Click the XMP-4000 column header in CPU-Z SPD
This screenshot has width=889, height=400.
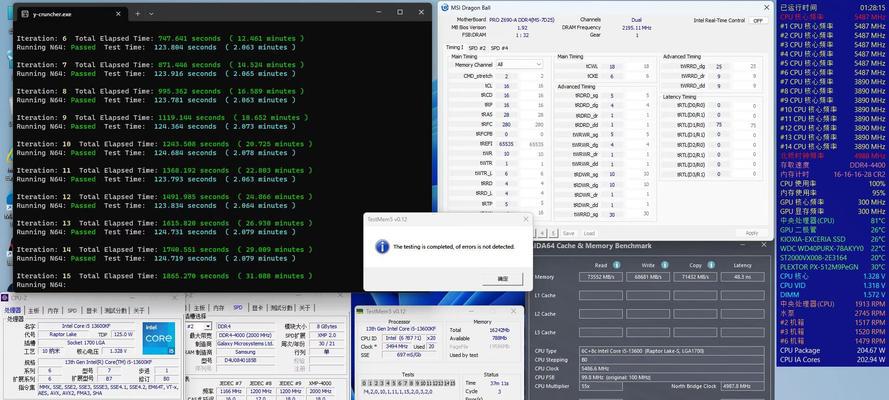[320, 383]
